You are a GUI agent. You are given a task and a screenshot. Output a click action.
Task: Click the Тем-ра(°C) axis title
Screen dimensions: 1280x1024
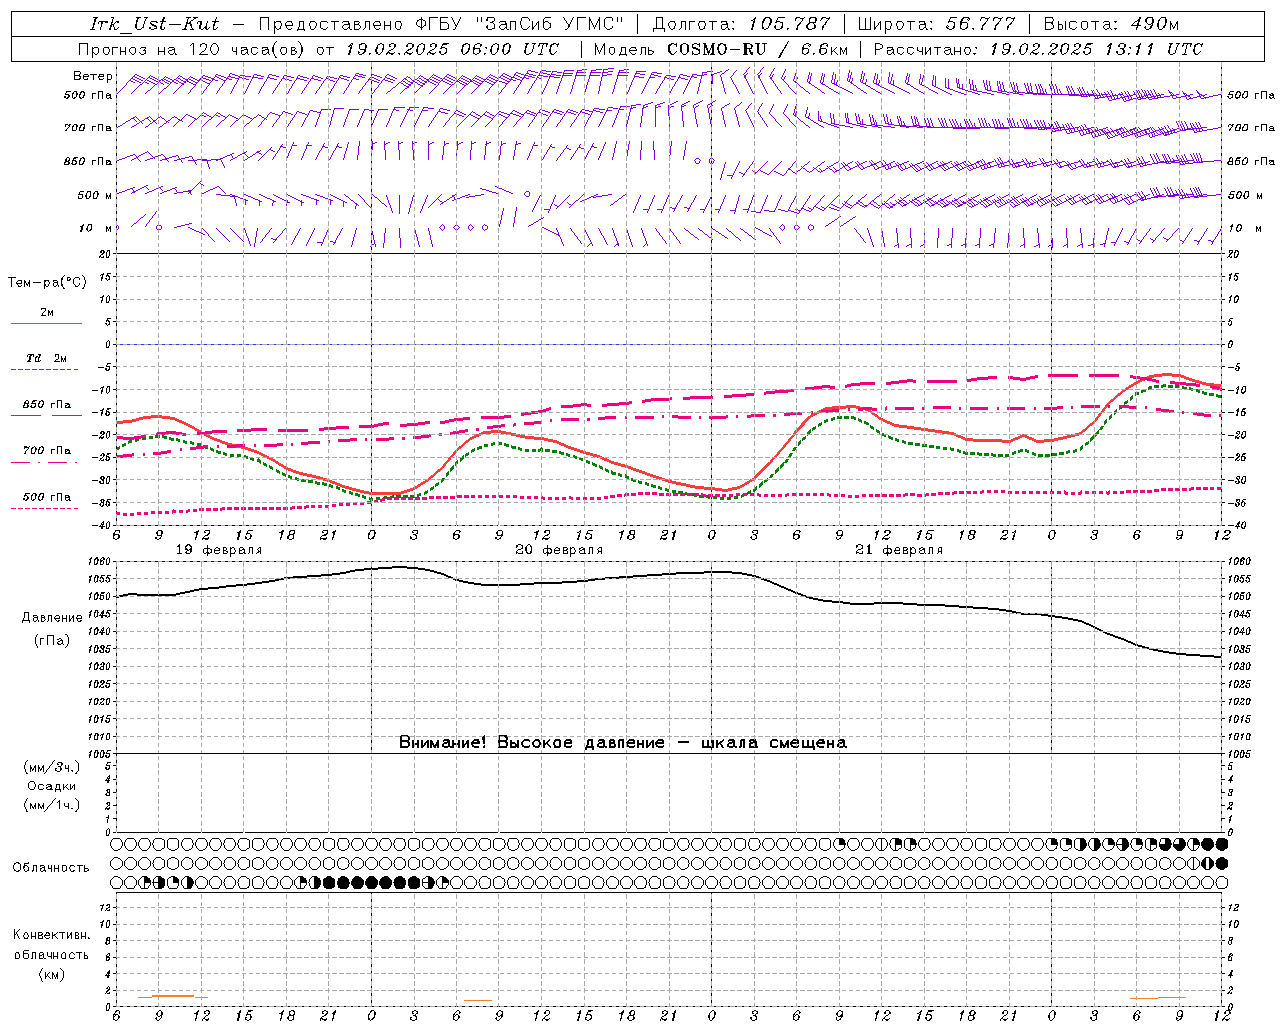tap(48, 283)
